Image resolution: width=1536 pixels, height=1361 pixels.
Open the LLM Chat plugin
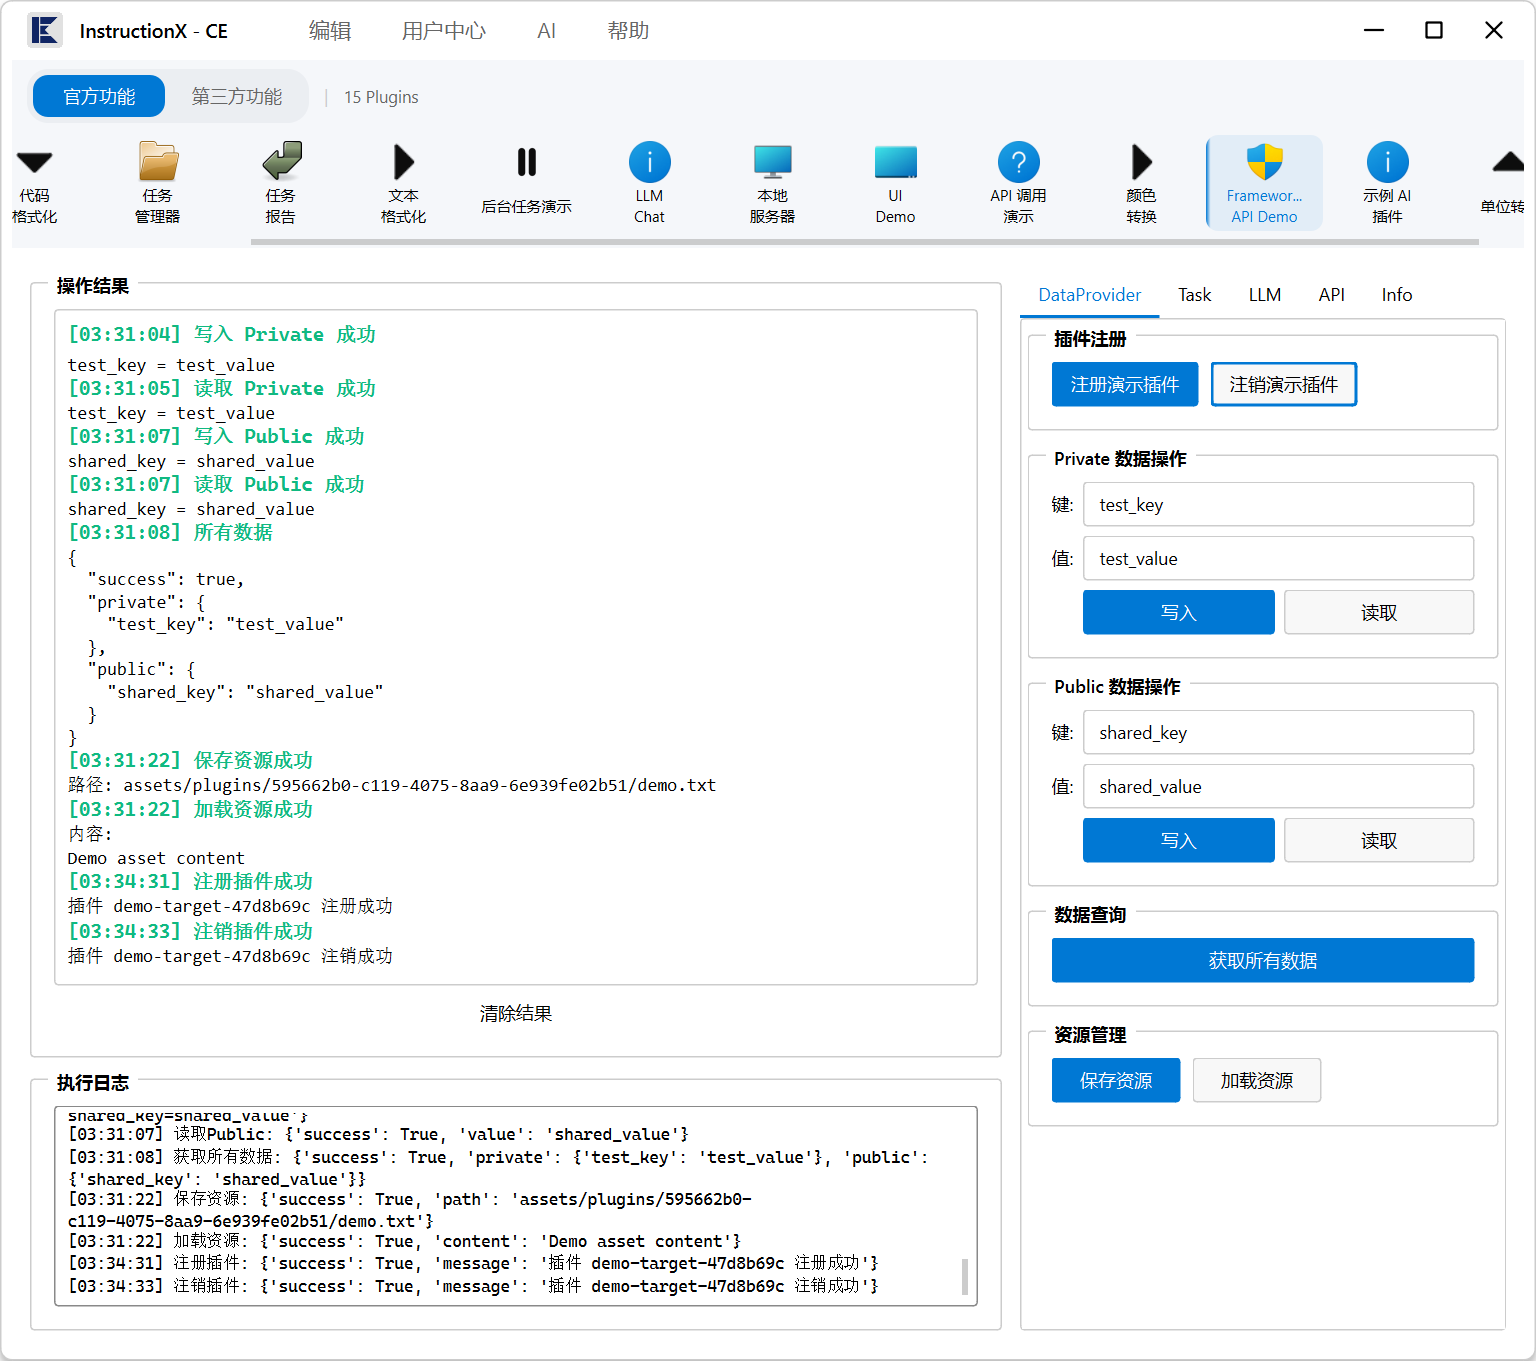point(650,184)
